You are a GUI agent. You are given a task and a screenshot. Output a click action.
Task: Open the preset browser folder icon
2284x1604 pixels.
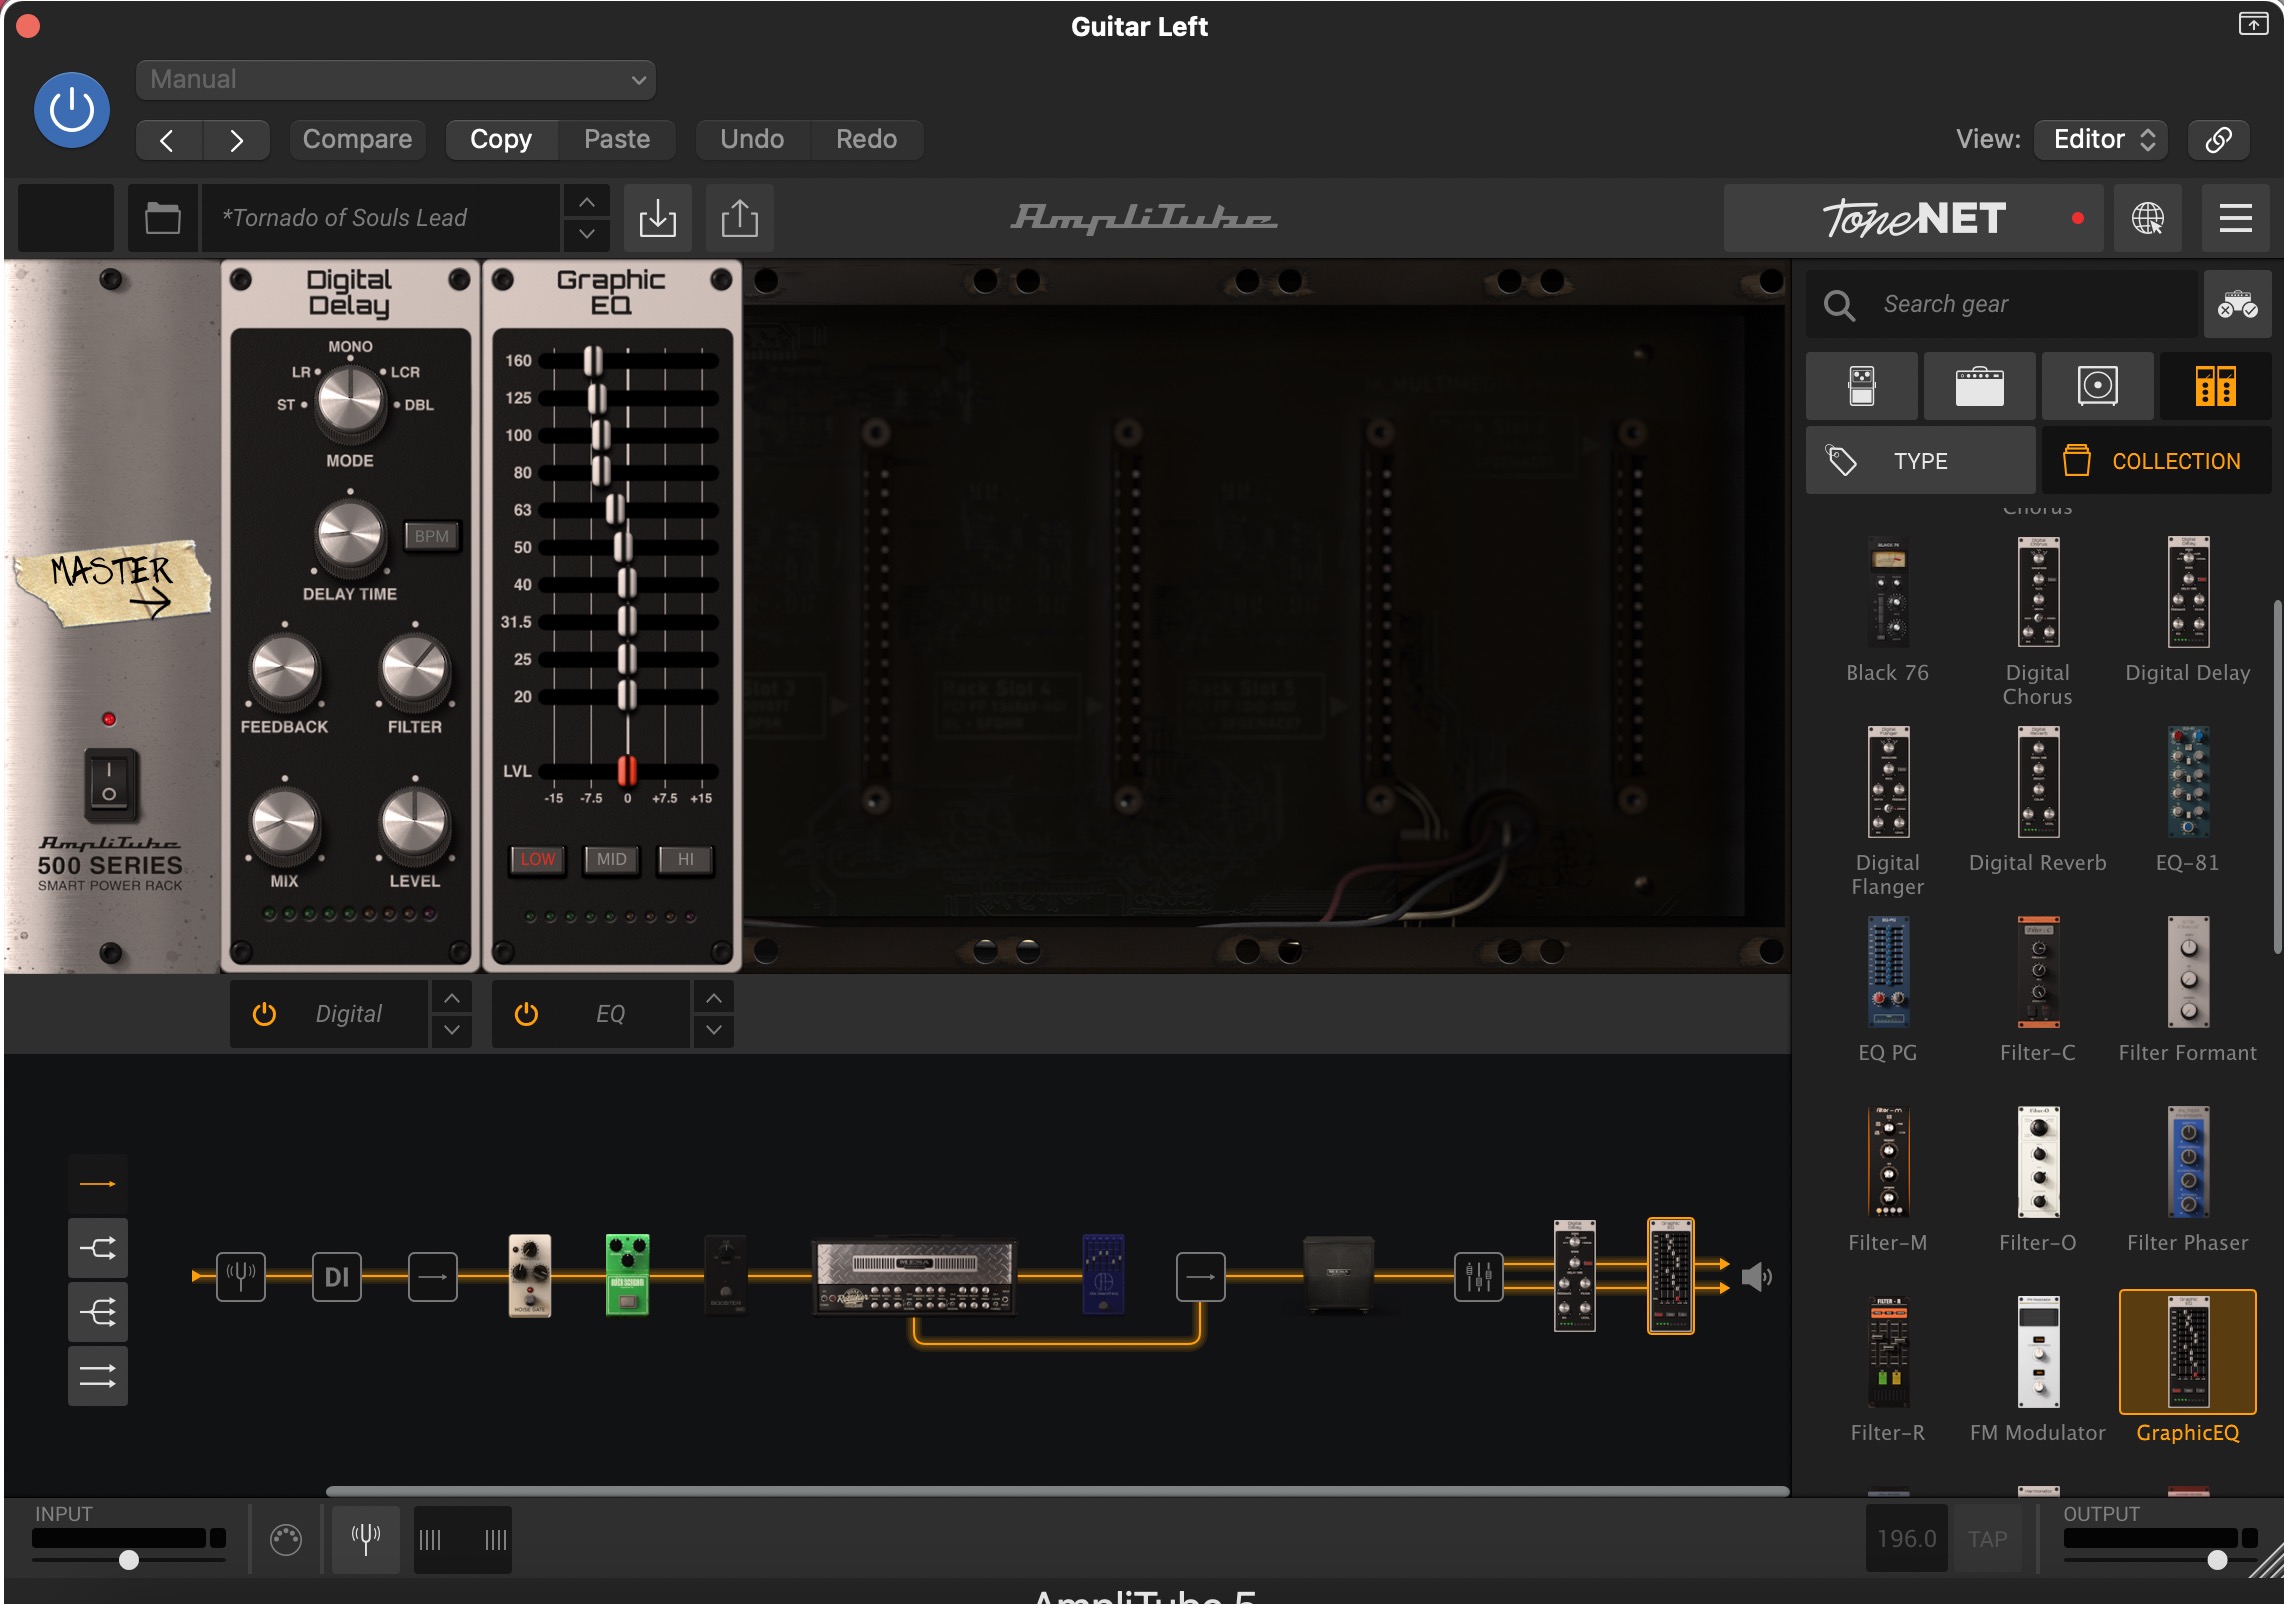point(162,218)
